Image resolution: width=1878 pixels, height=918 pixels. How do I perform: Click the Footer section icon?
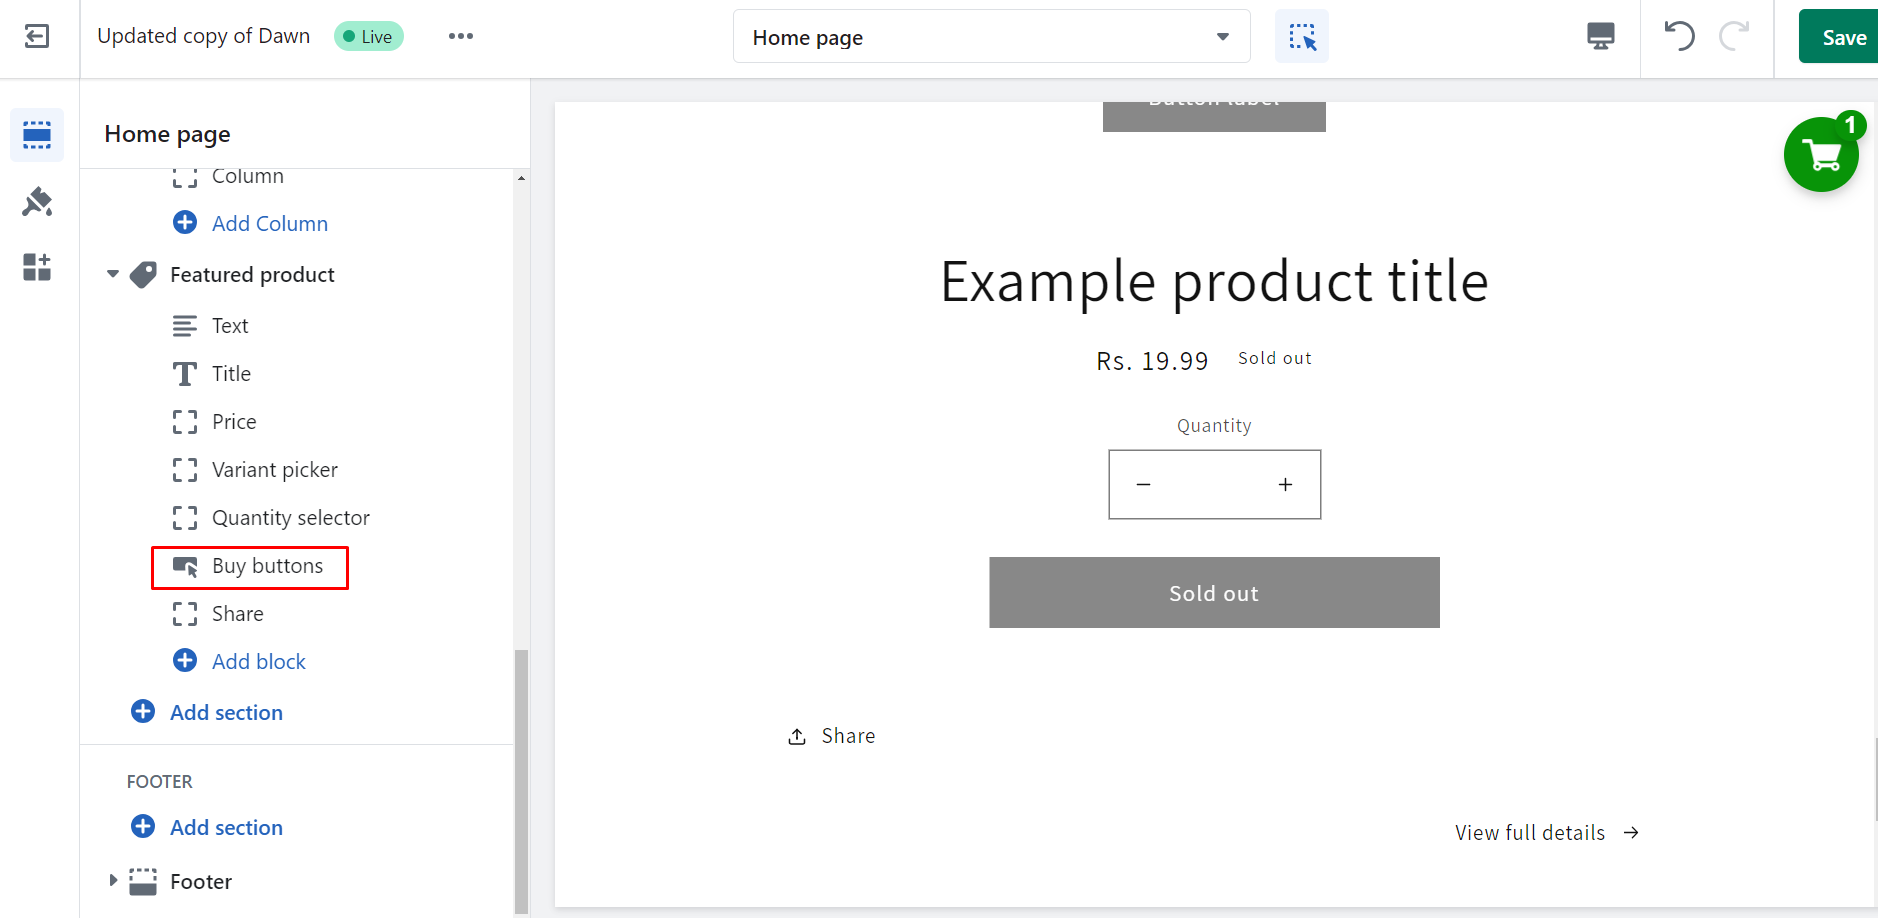(144, 882)
